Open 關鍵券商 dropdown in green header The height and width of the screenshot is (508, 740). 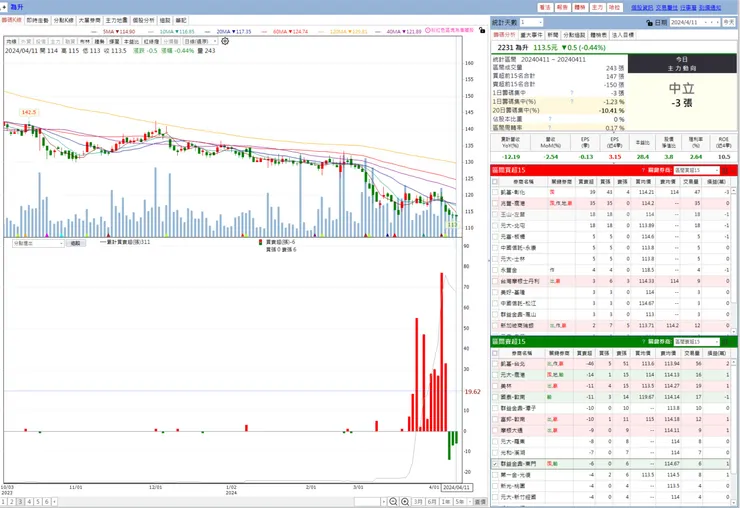click(x=697, y=341)
